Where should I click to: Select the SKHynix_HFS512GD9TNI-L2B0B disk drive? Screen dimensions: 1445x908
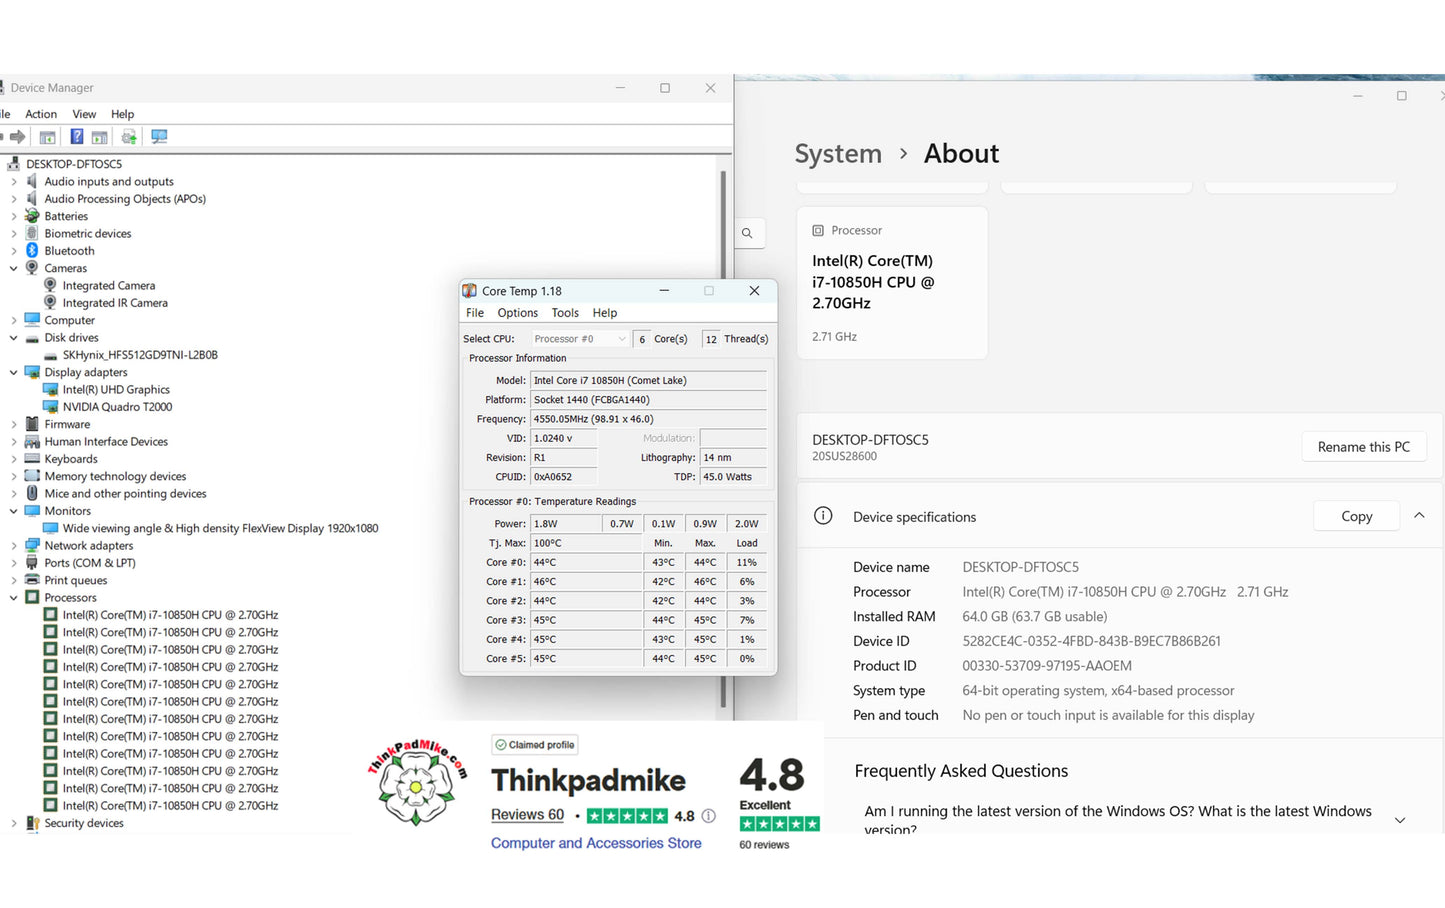point(140,355)
